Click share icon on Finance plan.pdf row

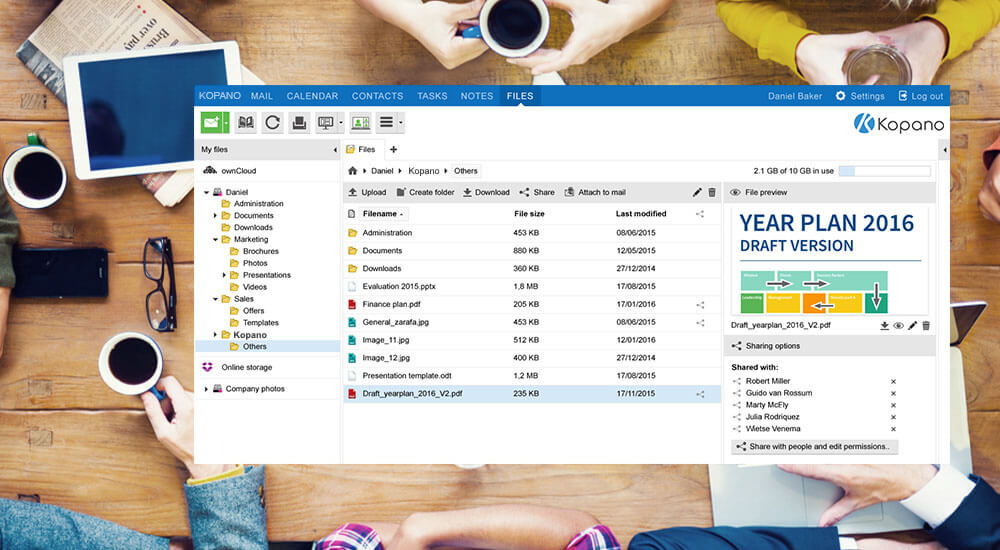pyautogui.click(x=700, y=305)
